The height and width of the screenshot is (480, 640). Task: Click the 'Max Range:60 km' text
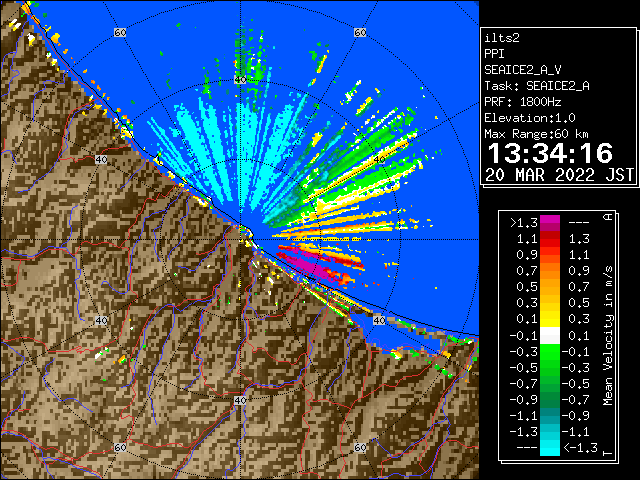click(536, 134)
